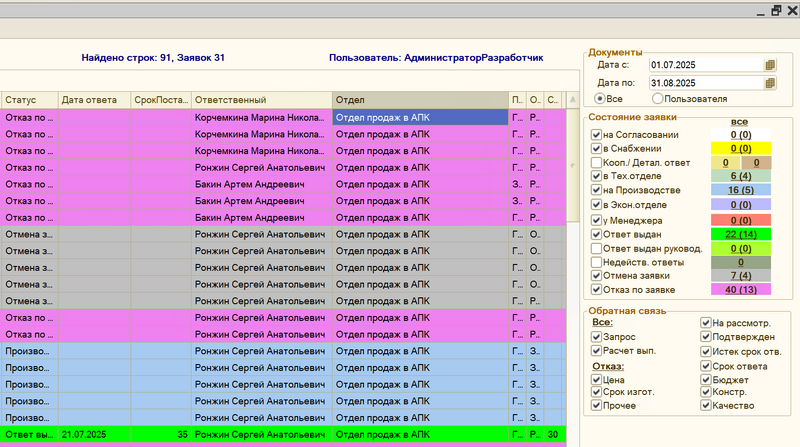Enable Кооп./Детал. ответ checkbox

coord(596,163)
